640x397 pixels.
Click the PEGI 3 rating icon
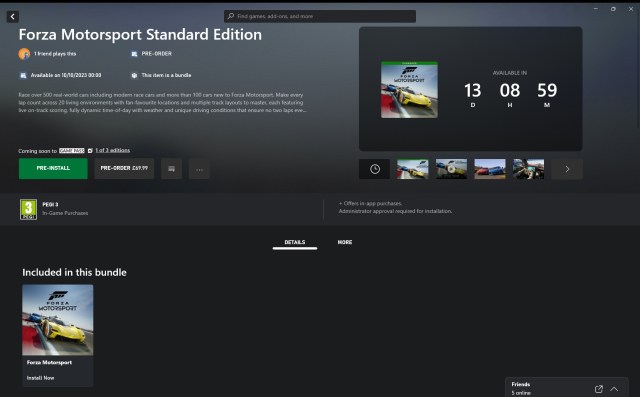coord(28,209)
